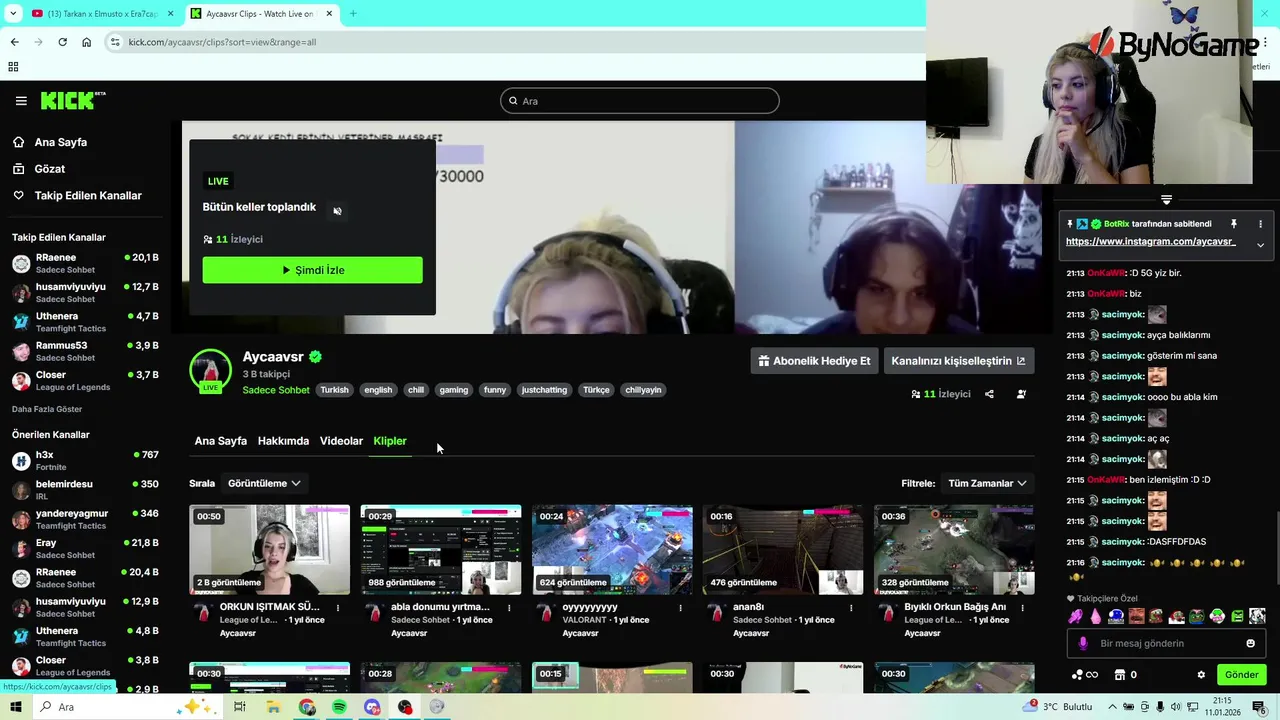
Task: Switch to the Hakkımda tab
Action: point(283,441)
